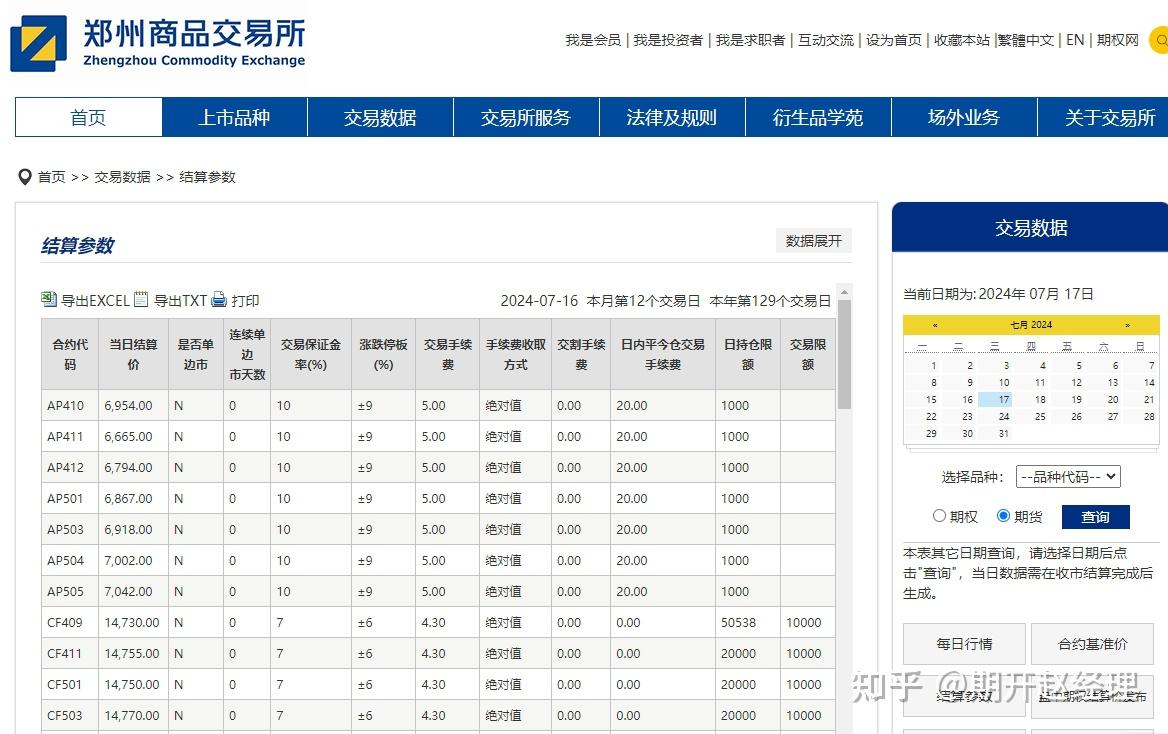Click the next month arrow on calendar

[1127, 324]
